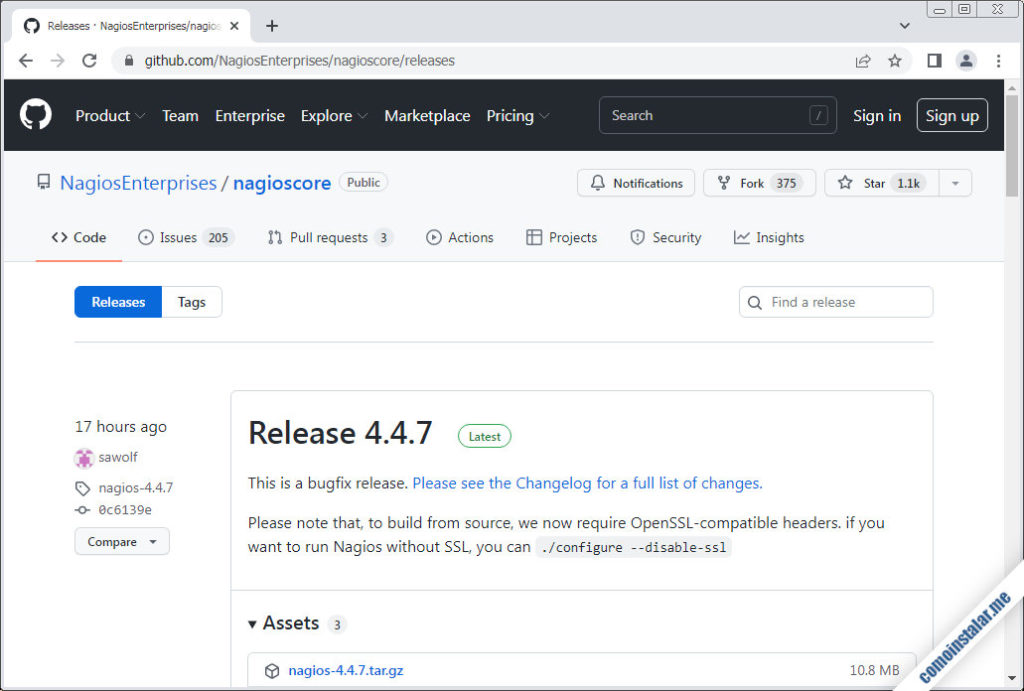The image size is (1024, 691).
Task: Open the Product dropdown menu
Action: point(109,115)
